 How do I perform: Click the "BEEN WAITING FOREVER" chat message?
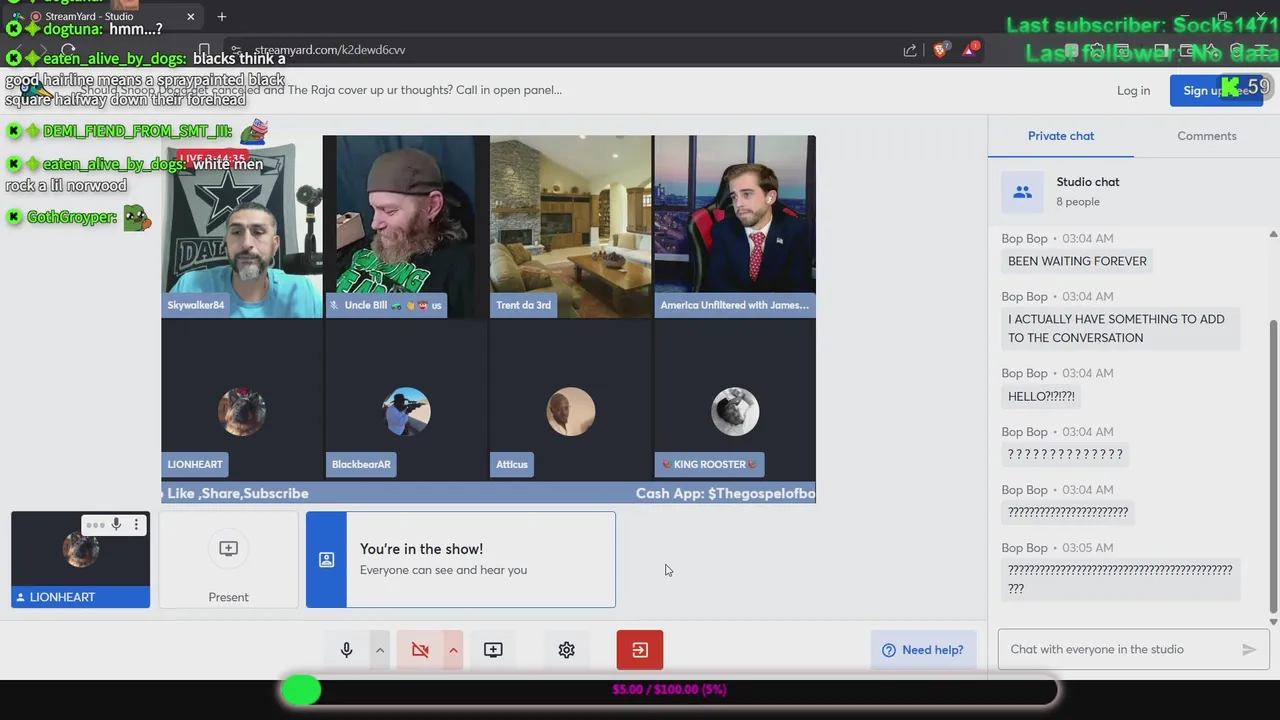coord(1077,261)
